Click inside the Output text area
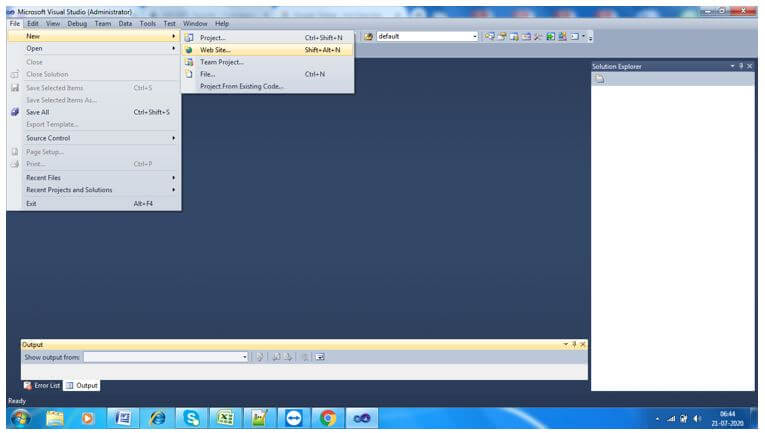 click(304, 372)
